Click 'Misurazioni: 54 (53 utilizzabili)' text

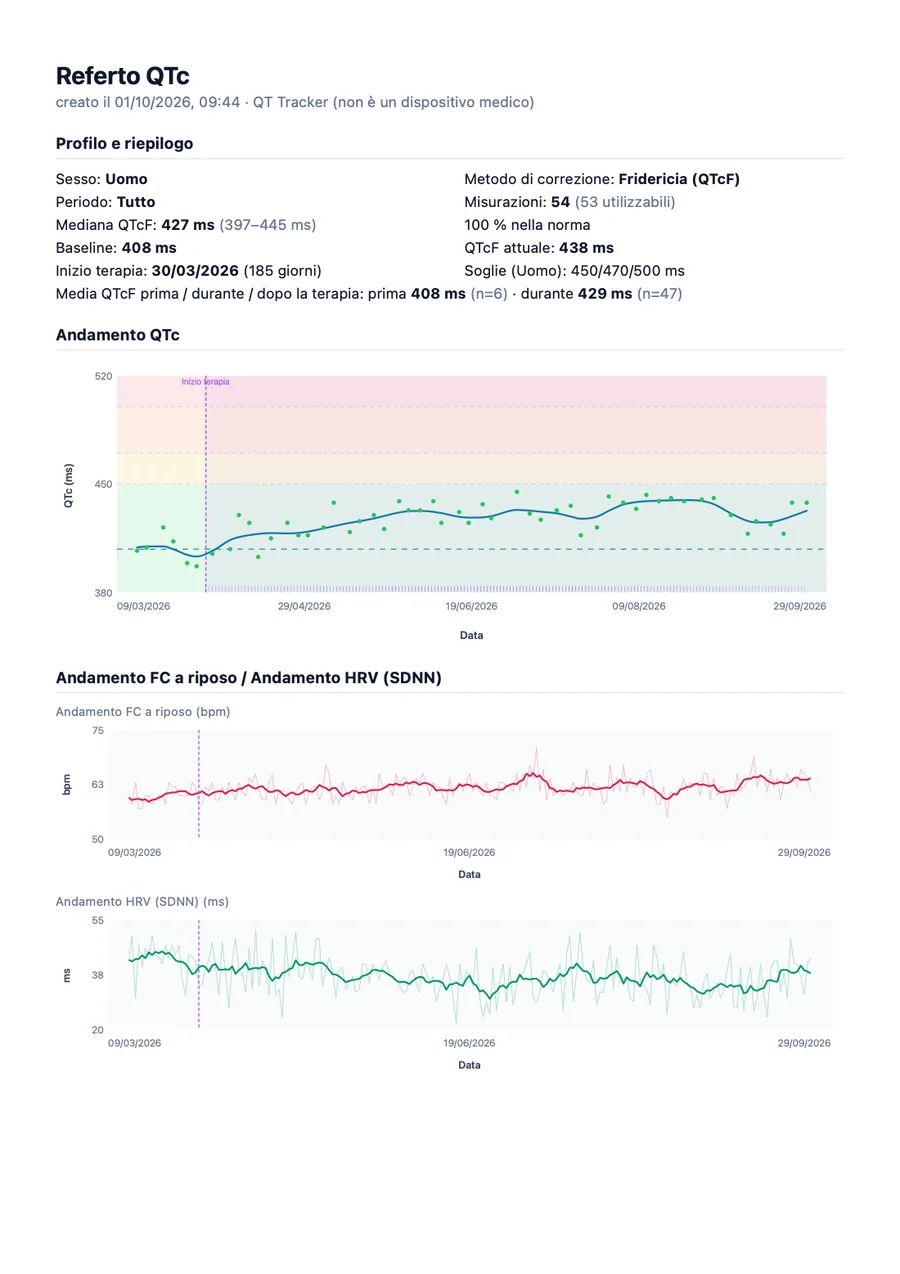[570, 202]
